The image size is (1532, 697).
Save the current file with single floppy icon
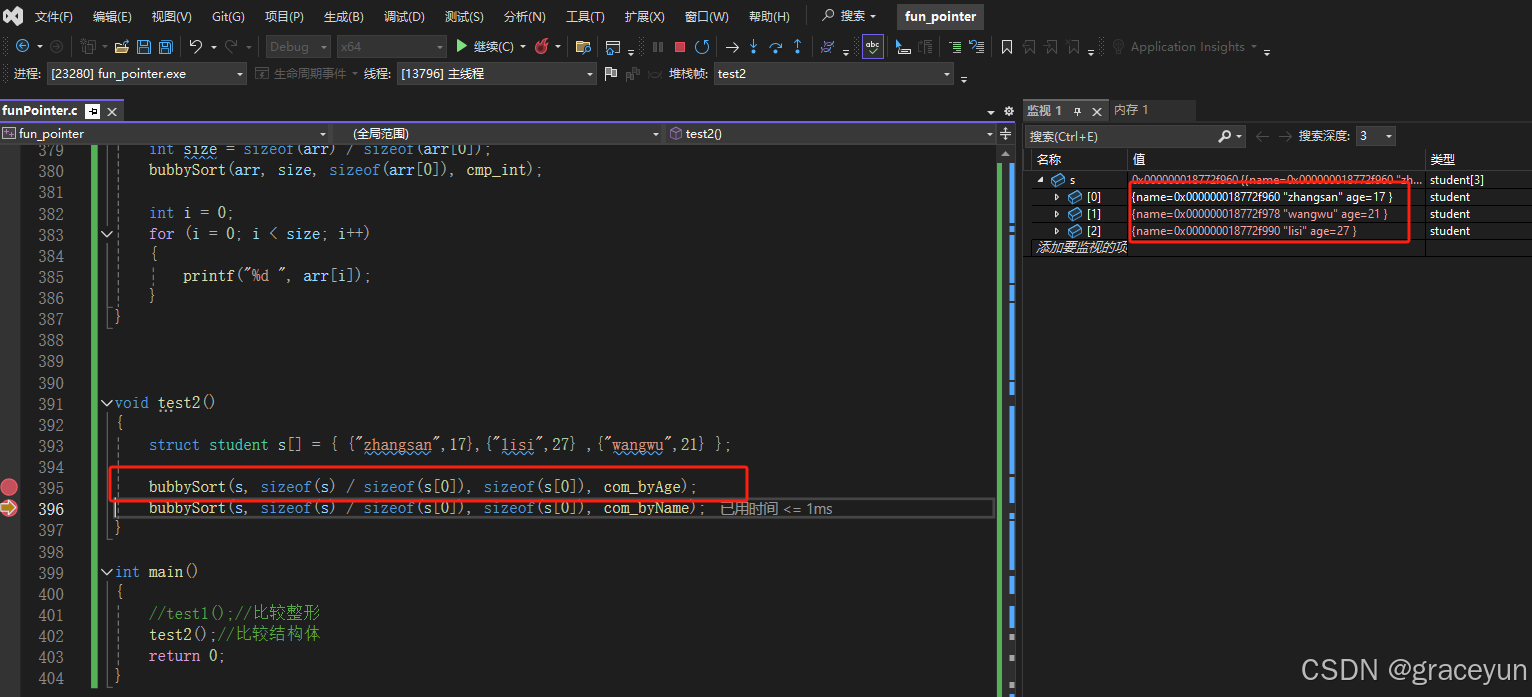144,46
